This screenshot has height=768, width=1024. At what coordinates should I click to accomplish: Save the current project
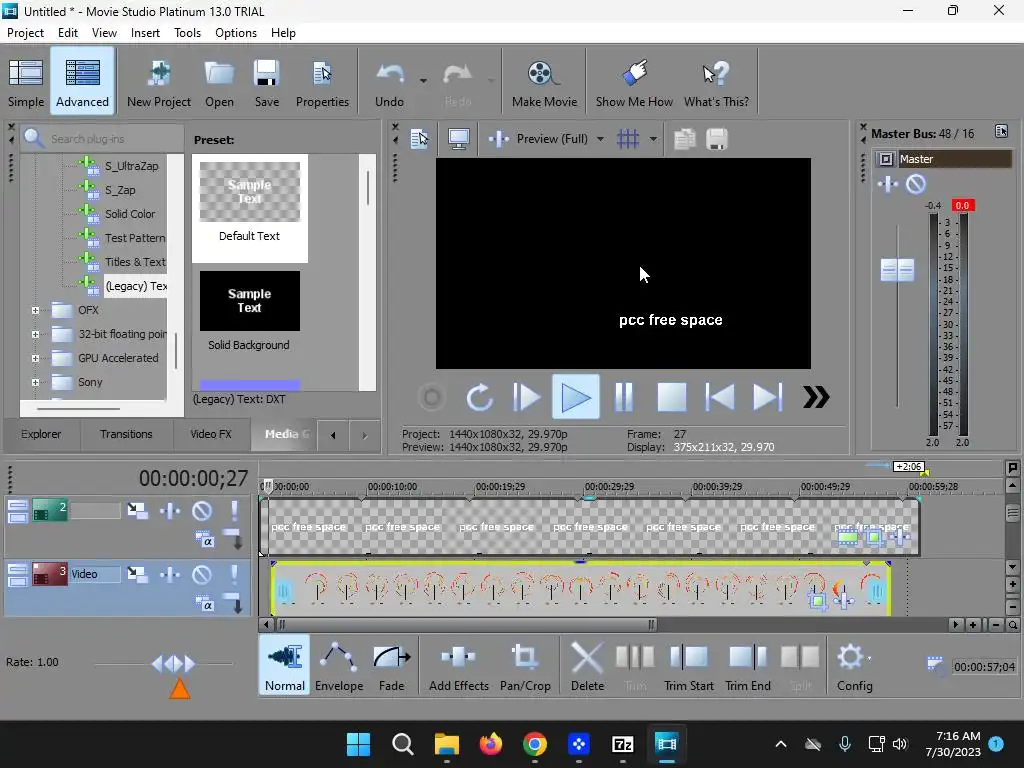click(266, 82)
